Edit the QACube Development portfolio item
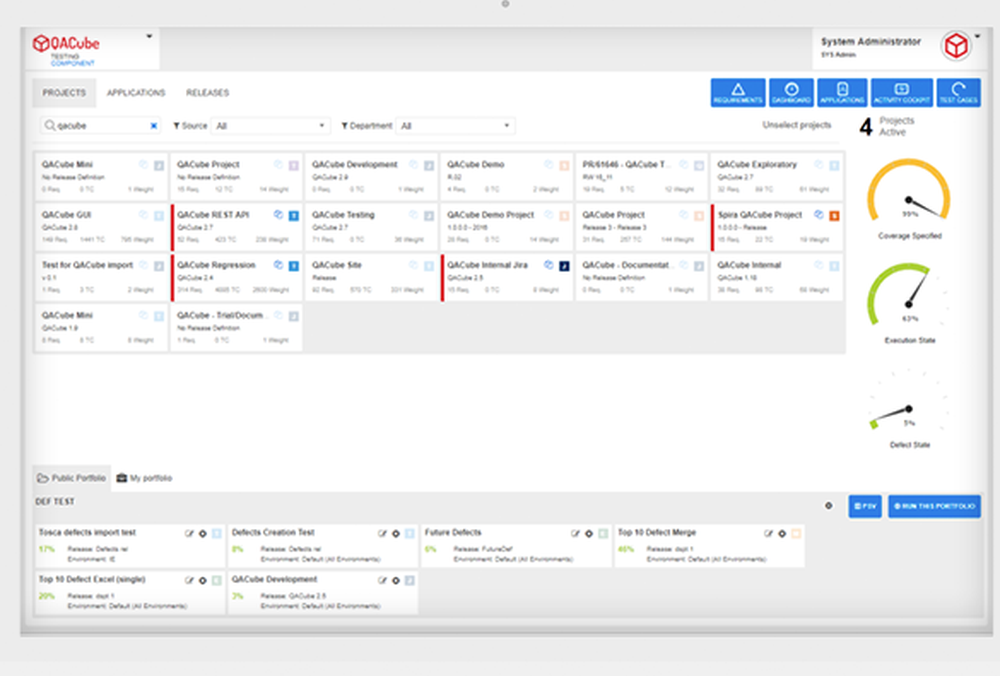Viewport: 1000px width, 676px height. [x=382, y=580]
